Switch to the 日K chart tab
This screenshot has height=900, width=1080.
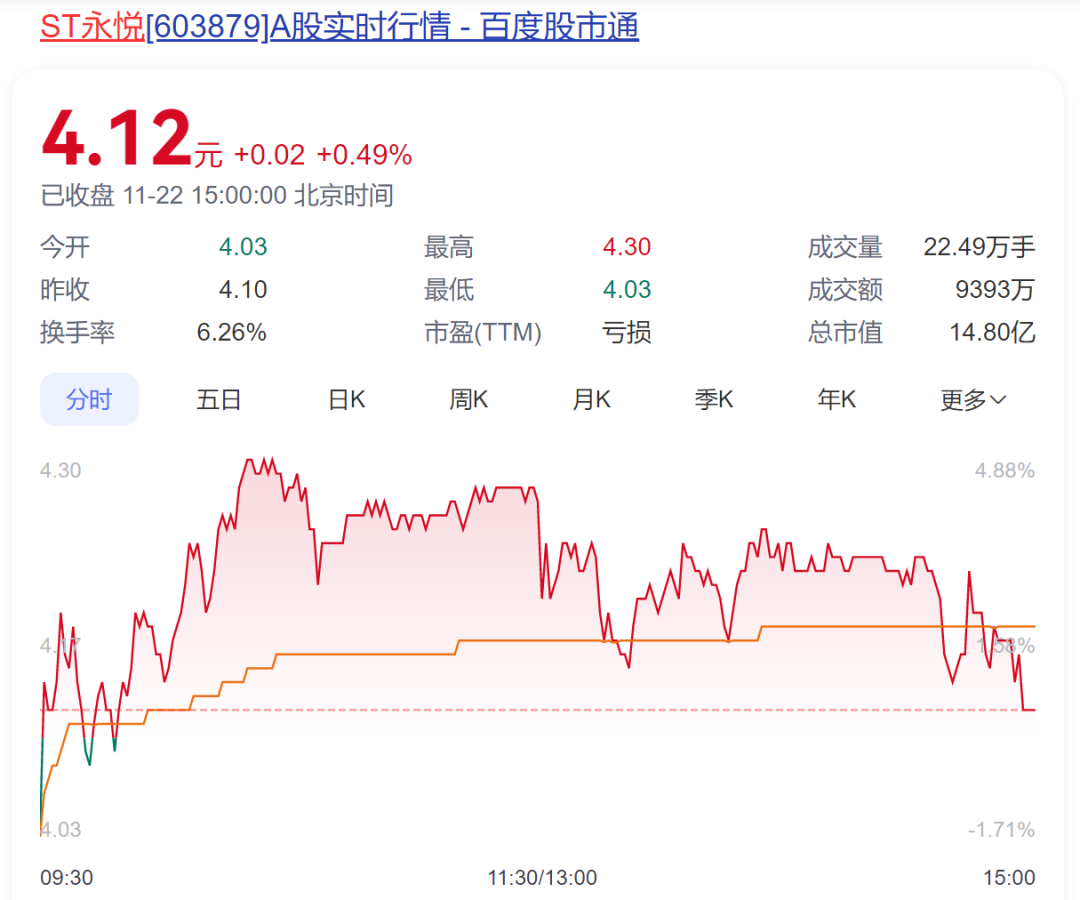(x=347, y=400)
